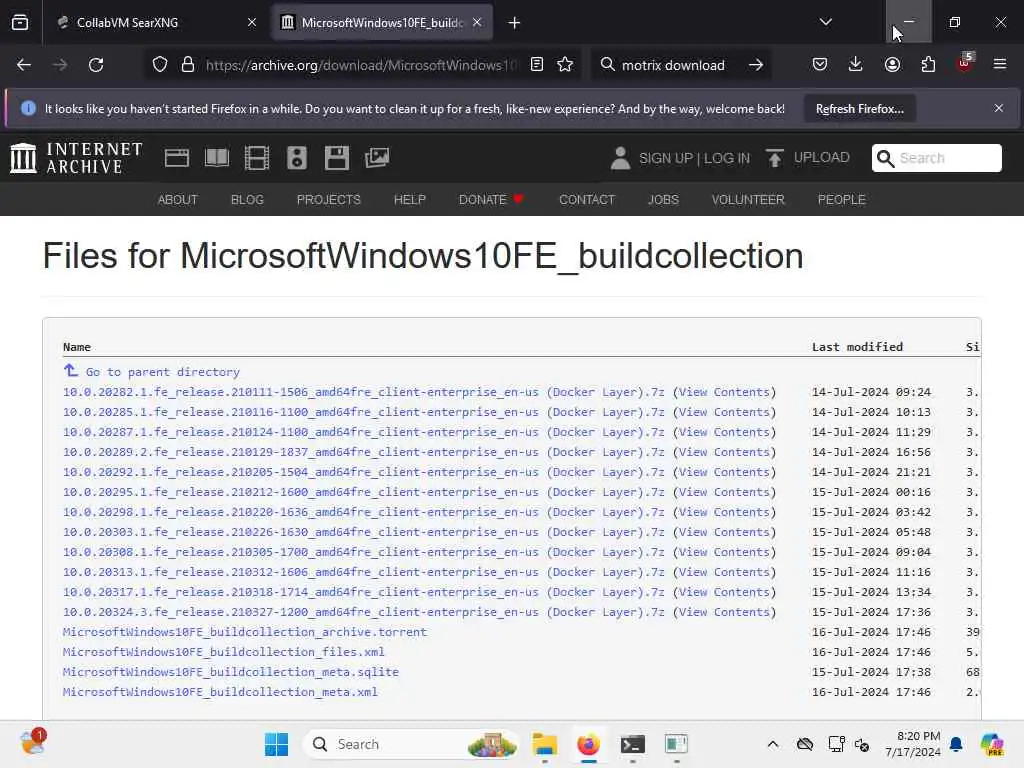Screen dimensions: 1024x768
Task: Download the 10.0.20303.1 Docker Layer file
Action: [363, 532]
